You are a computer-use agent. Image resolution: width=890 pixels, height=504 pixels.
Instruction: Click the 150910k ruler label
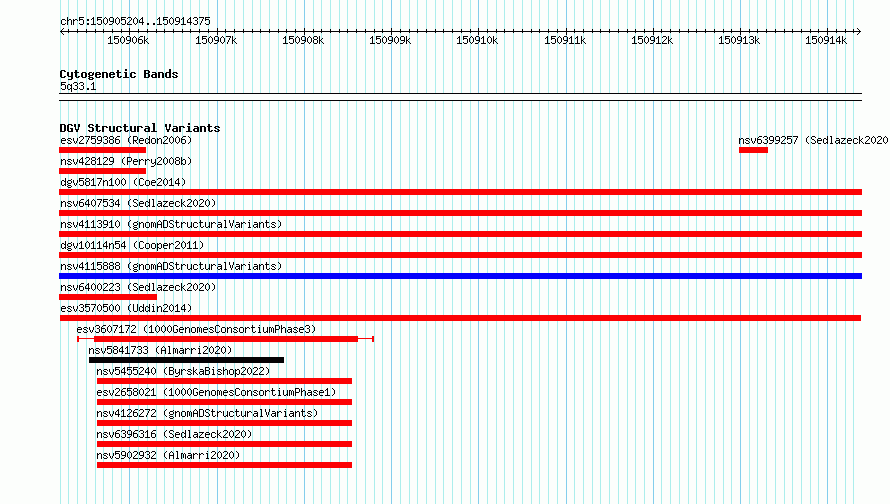coord(477,40)
